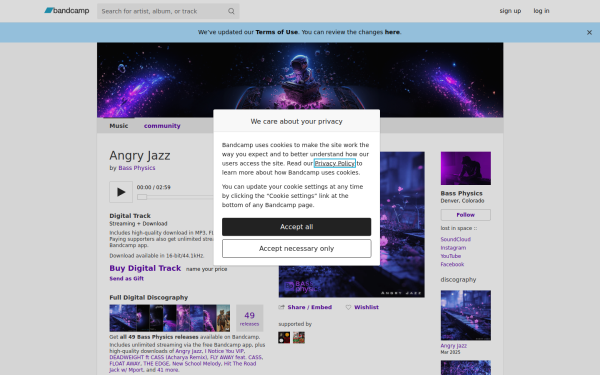600x375 pixels.
Task: Open the Bass Physics artist link under the title
Action: [137, 168]
